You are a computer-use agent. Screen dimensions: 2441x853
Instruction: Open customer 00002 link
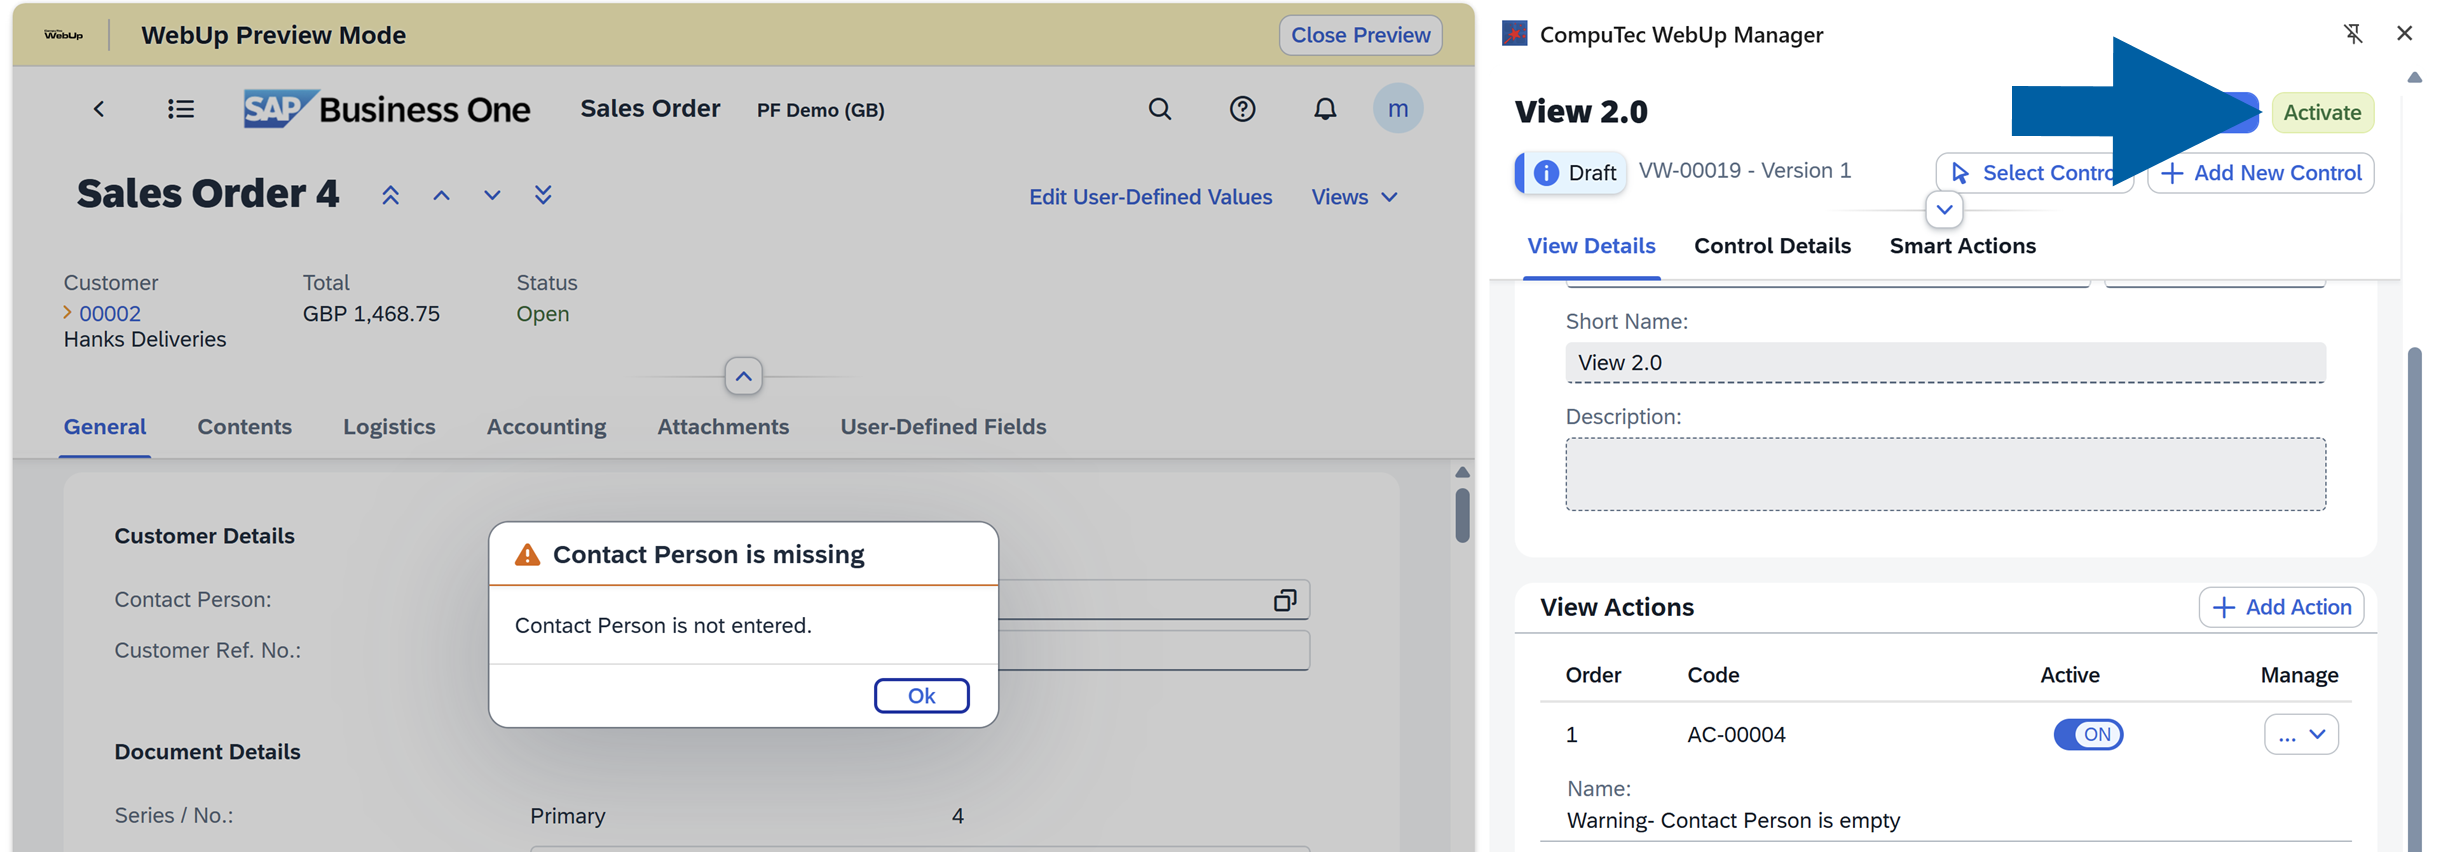[110, 314]
